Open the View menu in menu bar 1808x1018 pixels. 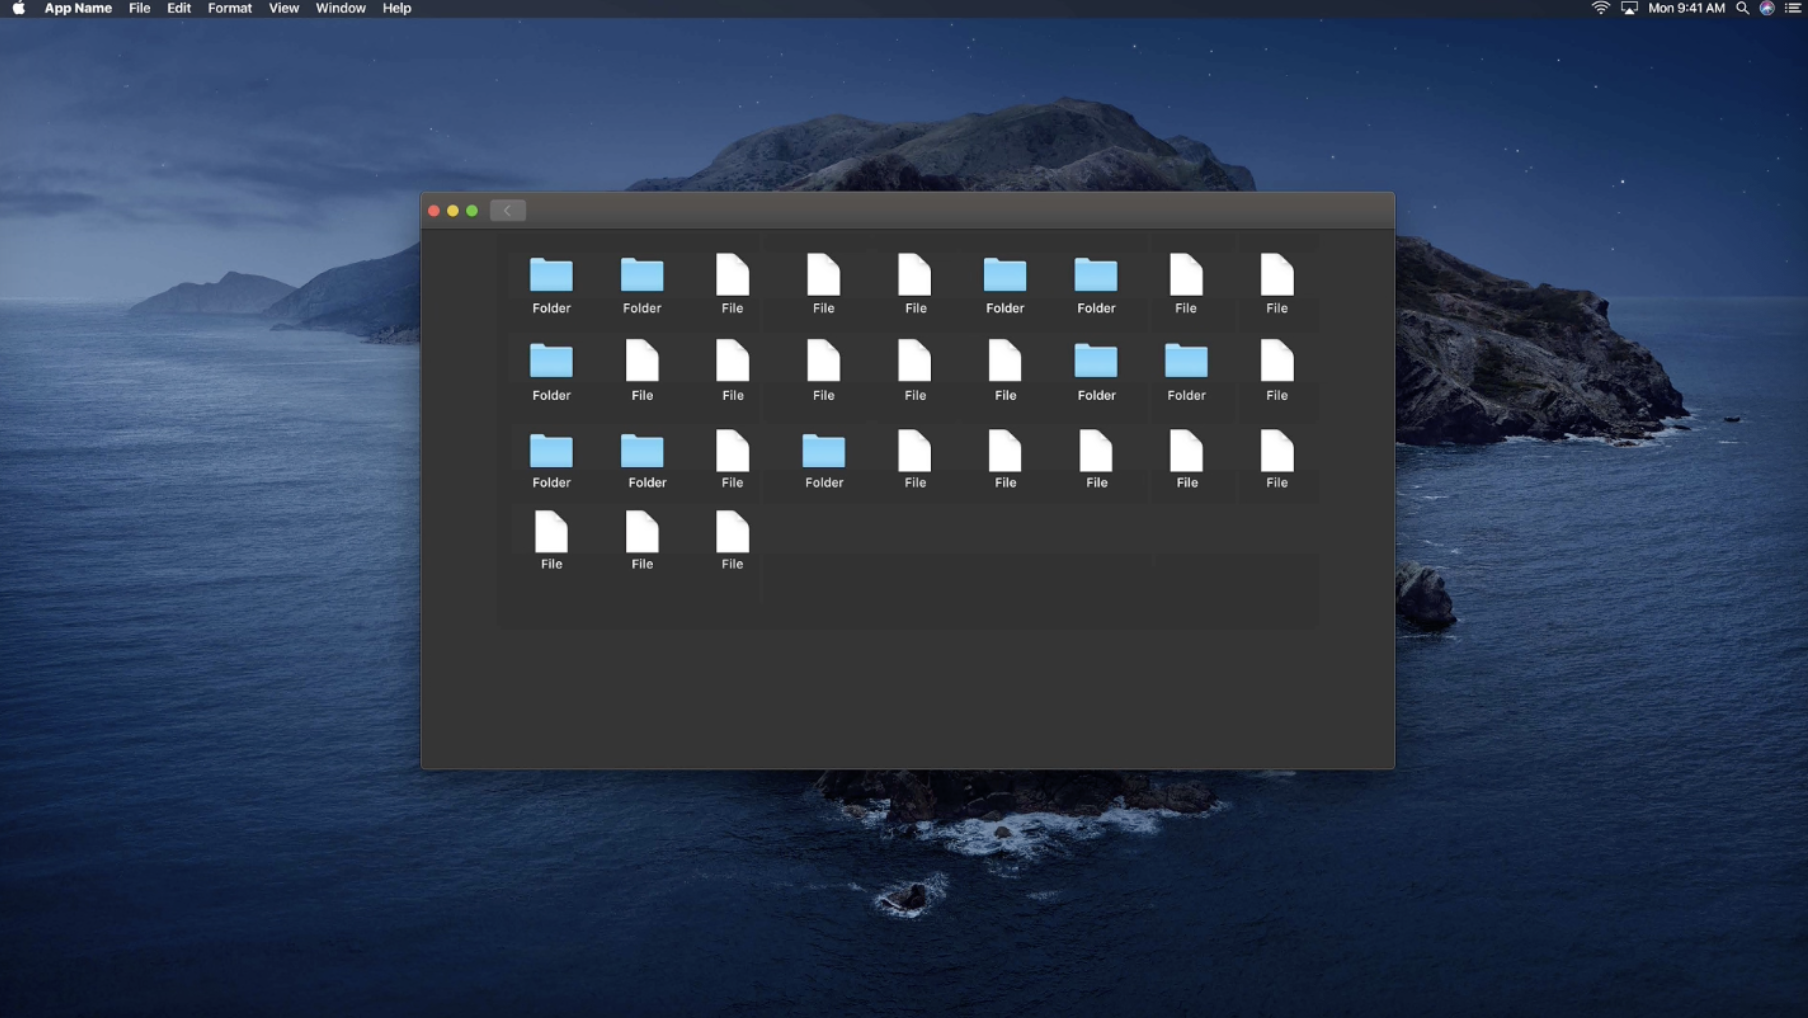click(x=283, y=8)
